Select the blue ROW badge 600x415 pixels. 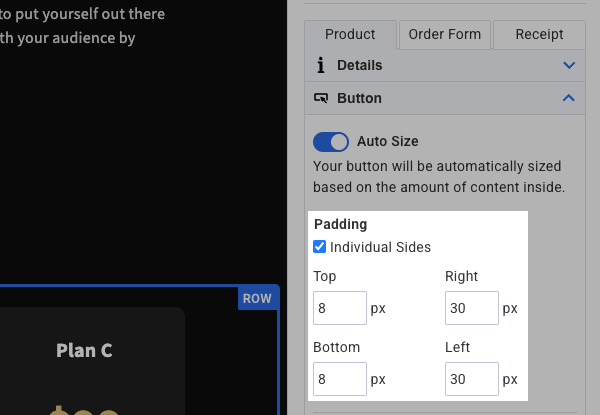pos(257,298)
